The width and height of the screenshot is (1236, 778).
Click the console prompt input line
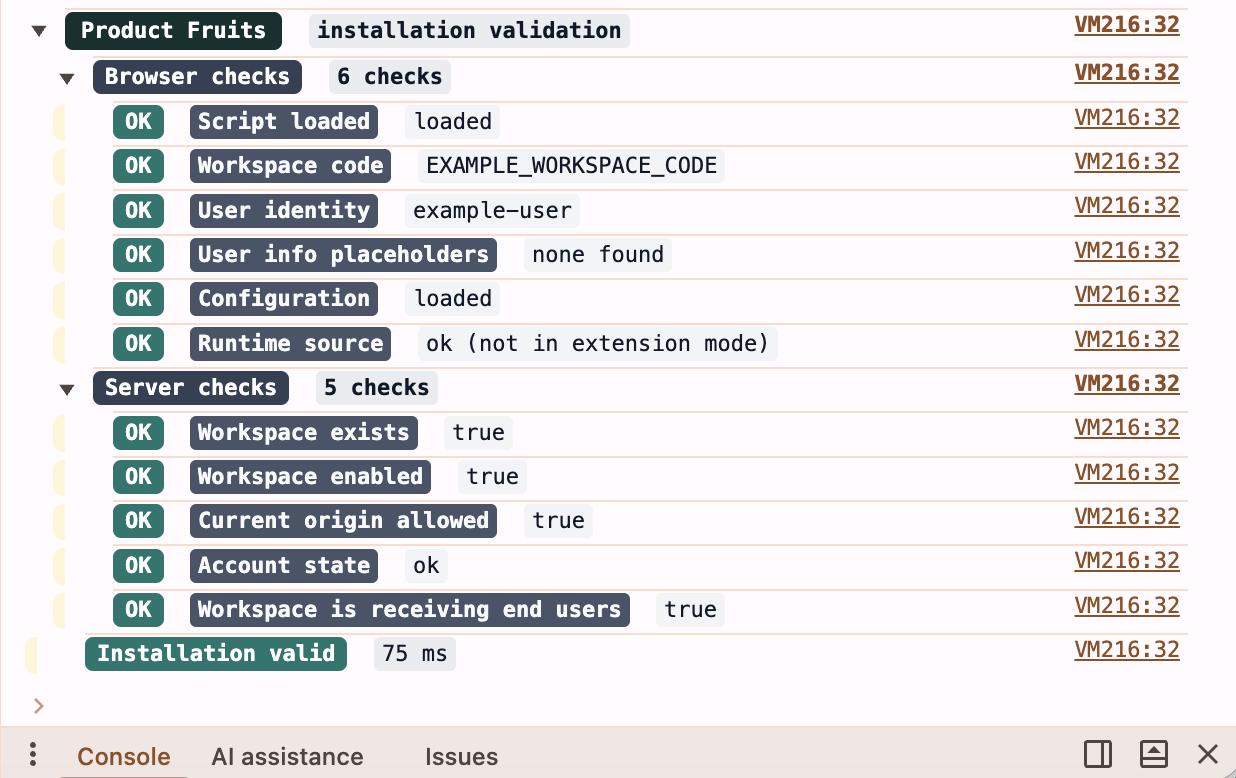point(618,706)
